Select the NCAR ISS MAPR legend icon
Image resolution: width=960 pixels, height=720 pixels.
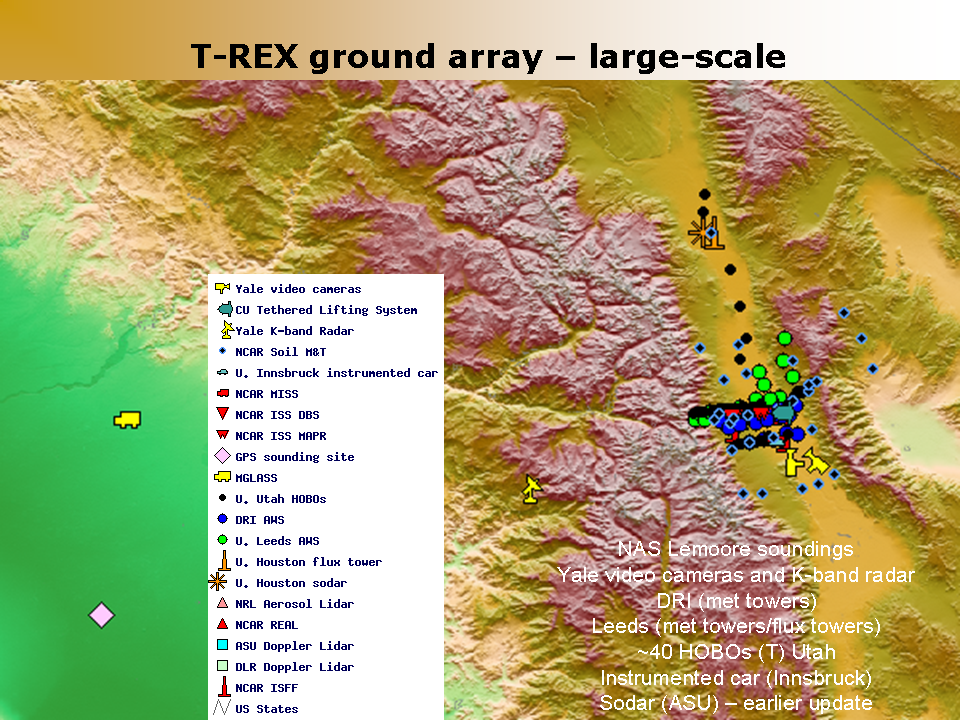tap(223, 435)
